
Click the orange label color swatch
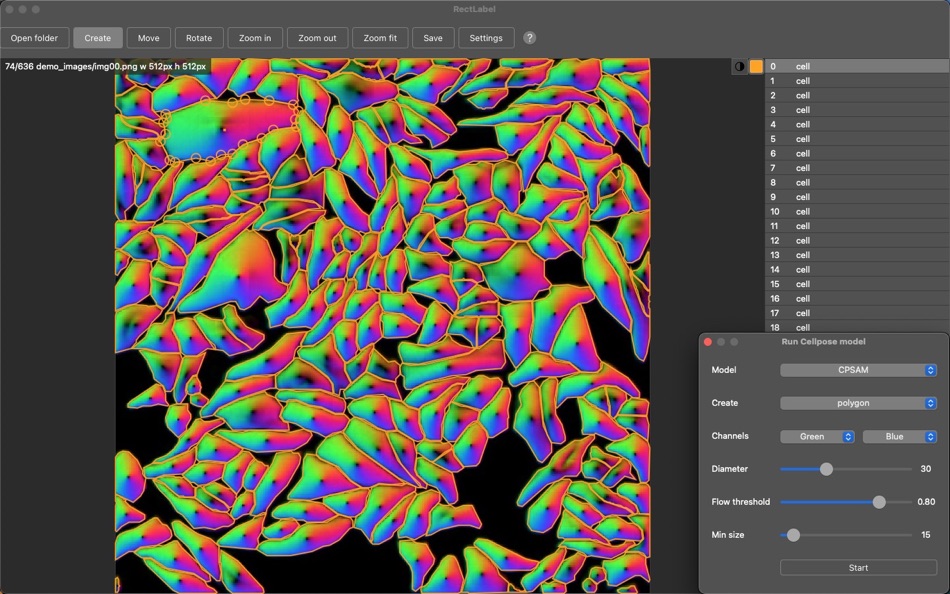pos(756,67)
